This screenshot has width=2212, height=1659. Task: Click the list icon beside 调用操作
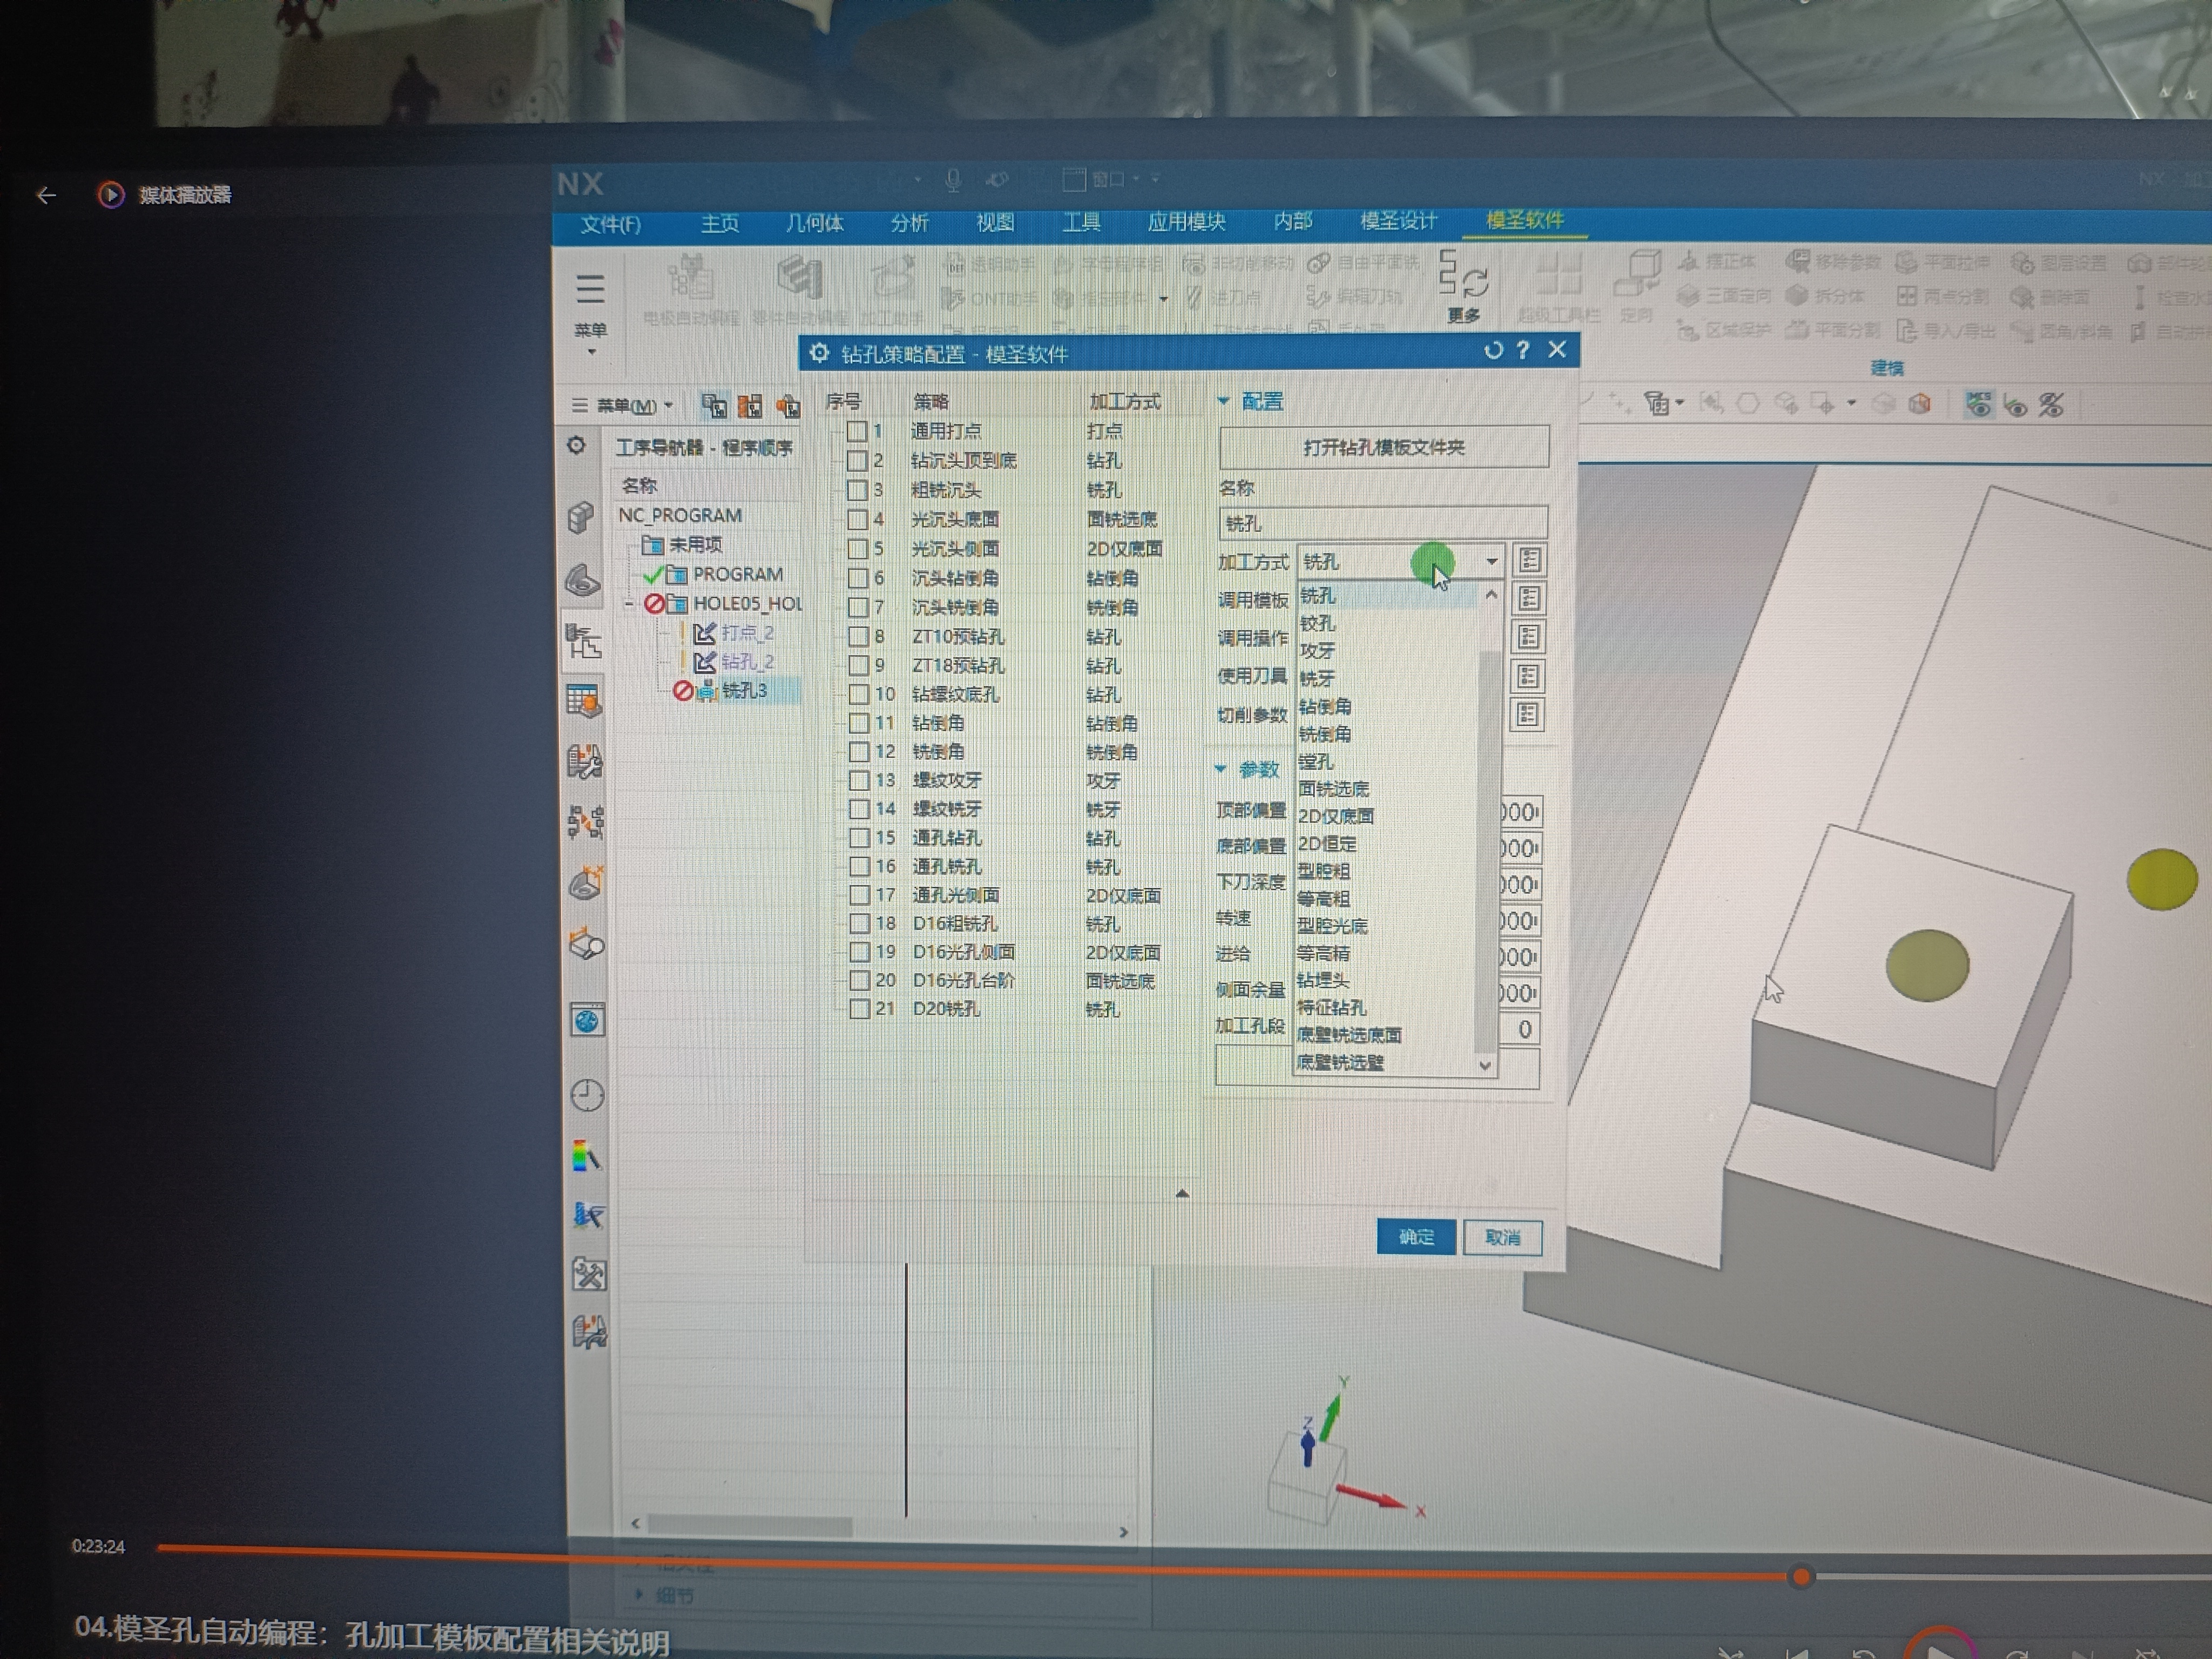click(1528, 637)
